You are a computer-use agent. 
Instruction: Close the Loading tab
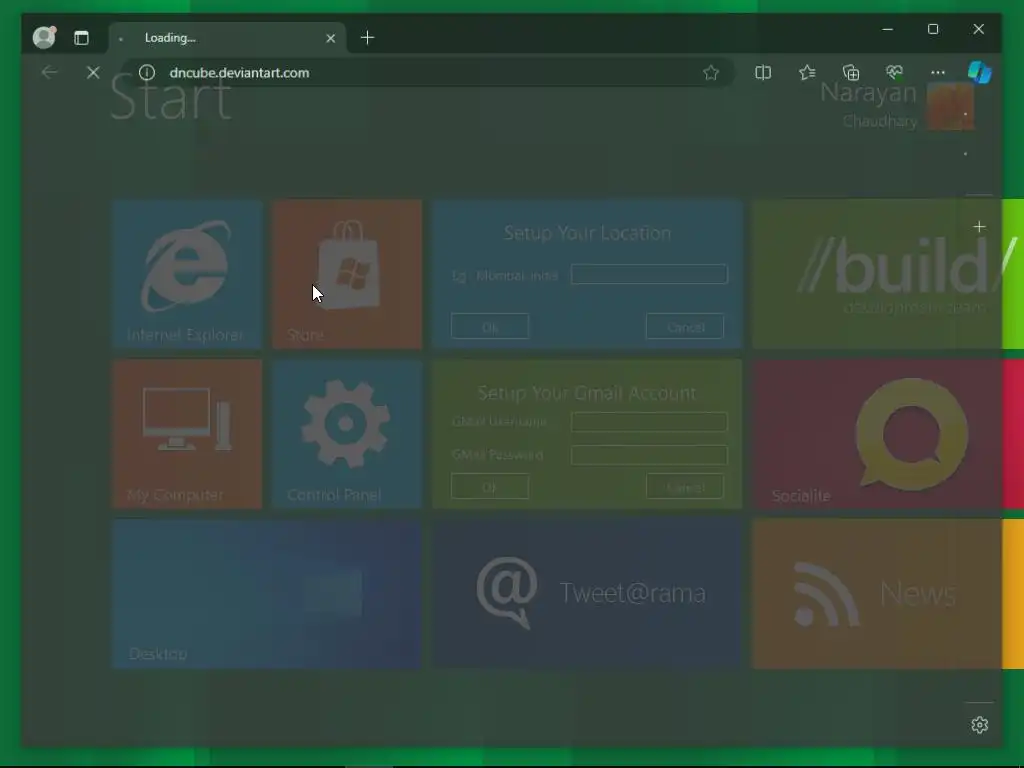(330, 38)
